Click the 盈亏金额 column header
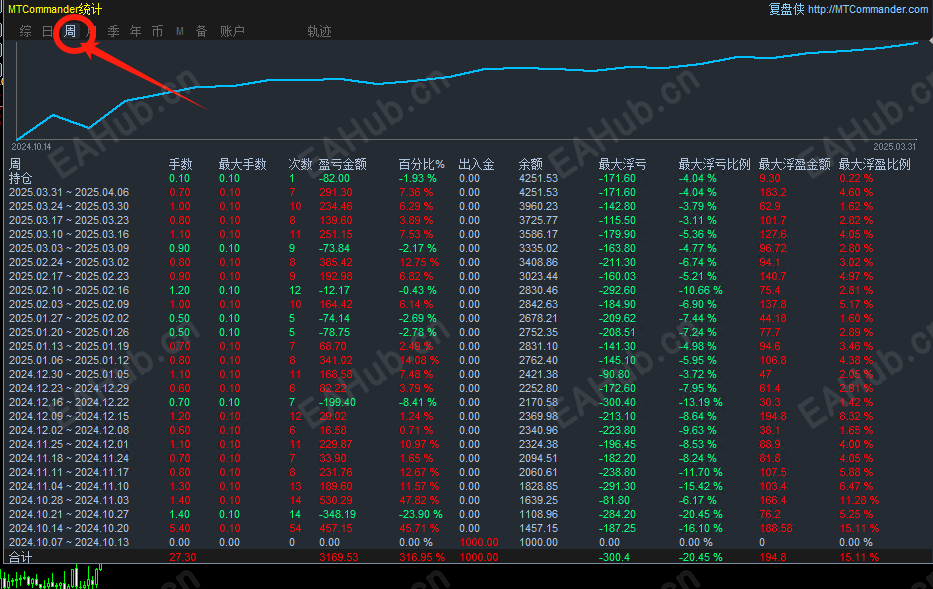 (342, 164)
